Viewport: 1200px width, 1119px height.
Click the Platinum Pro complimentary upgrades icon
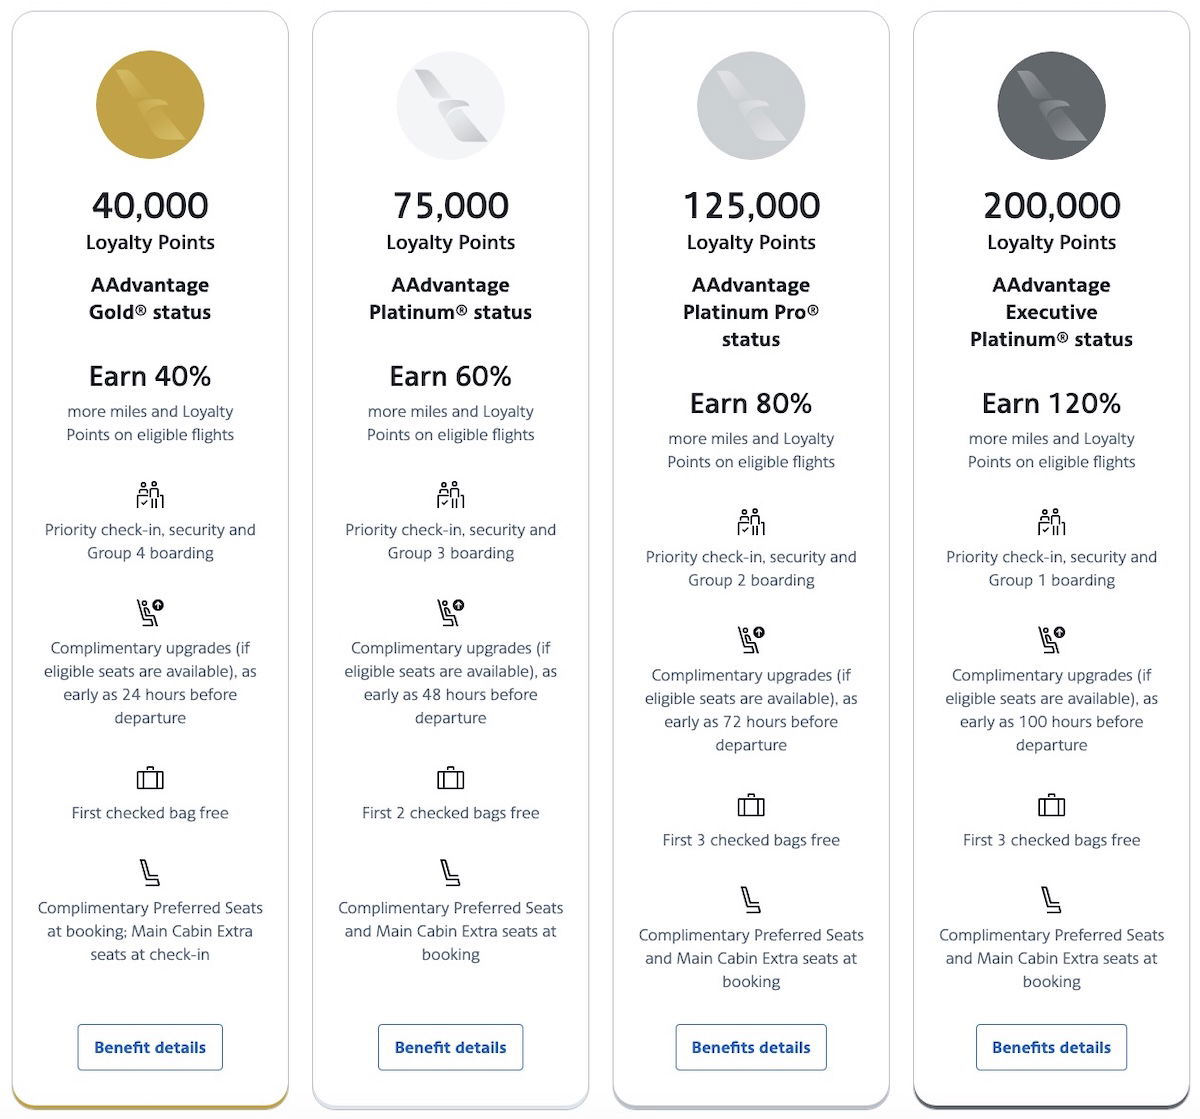click(751, 639)
